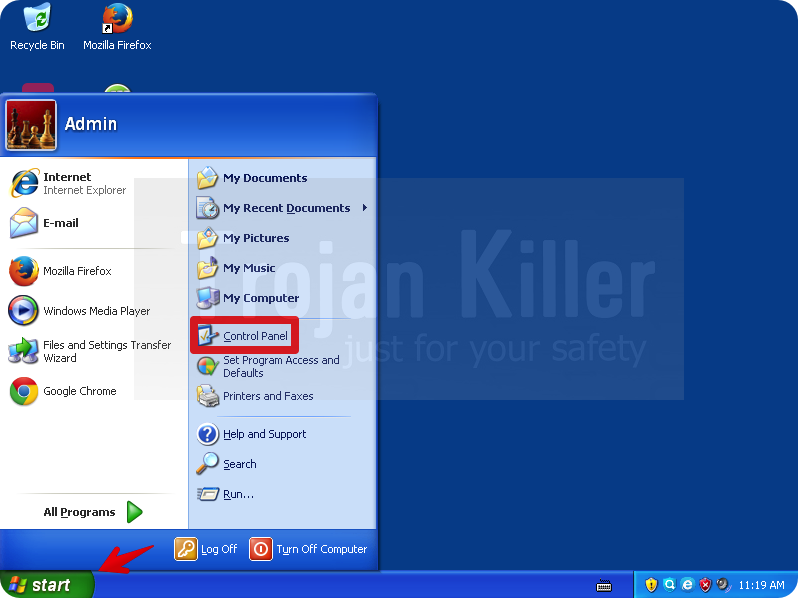Click the system tray clock
Viewport: 798px width, 598px height.
(x=761, y=585)
